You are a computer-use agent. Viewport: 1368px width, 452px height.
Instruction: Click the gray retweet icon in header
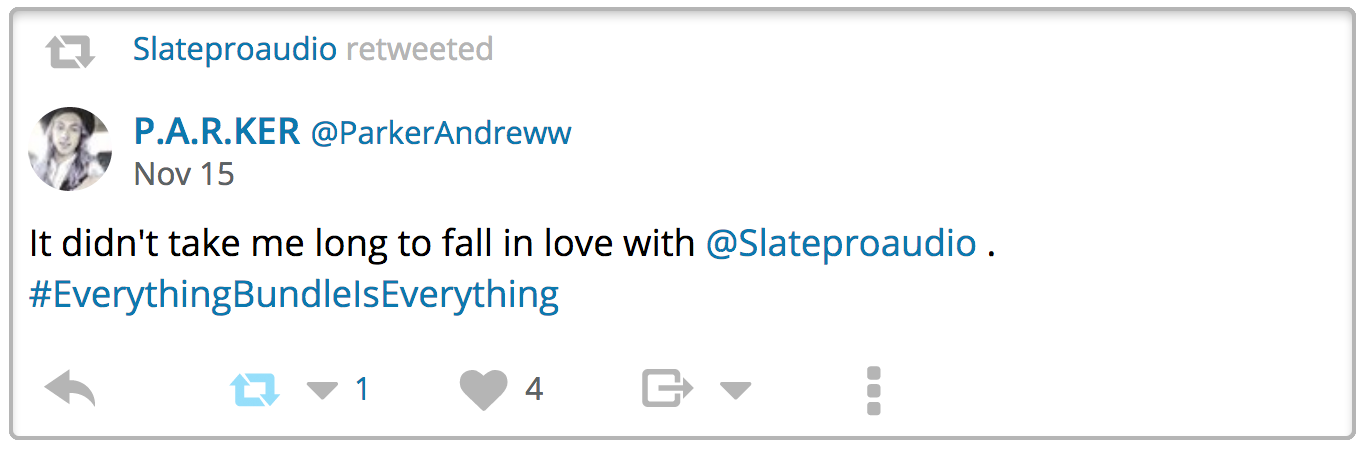70,50
